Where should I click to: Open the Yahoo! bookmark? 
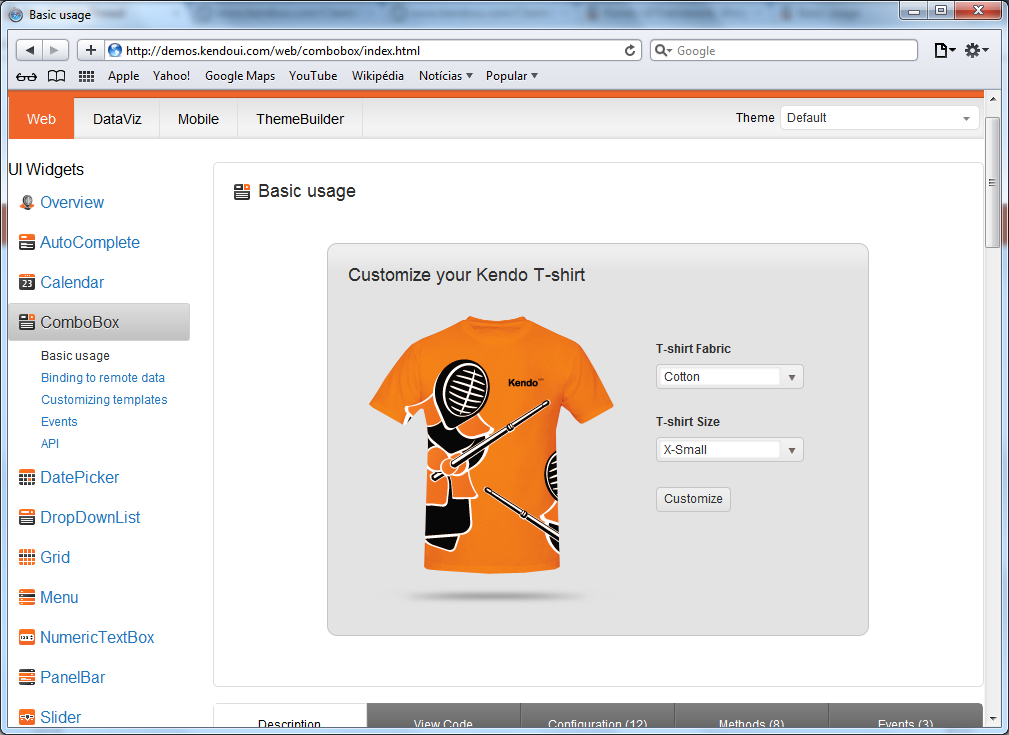(171, 76)
